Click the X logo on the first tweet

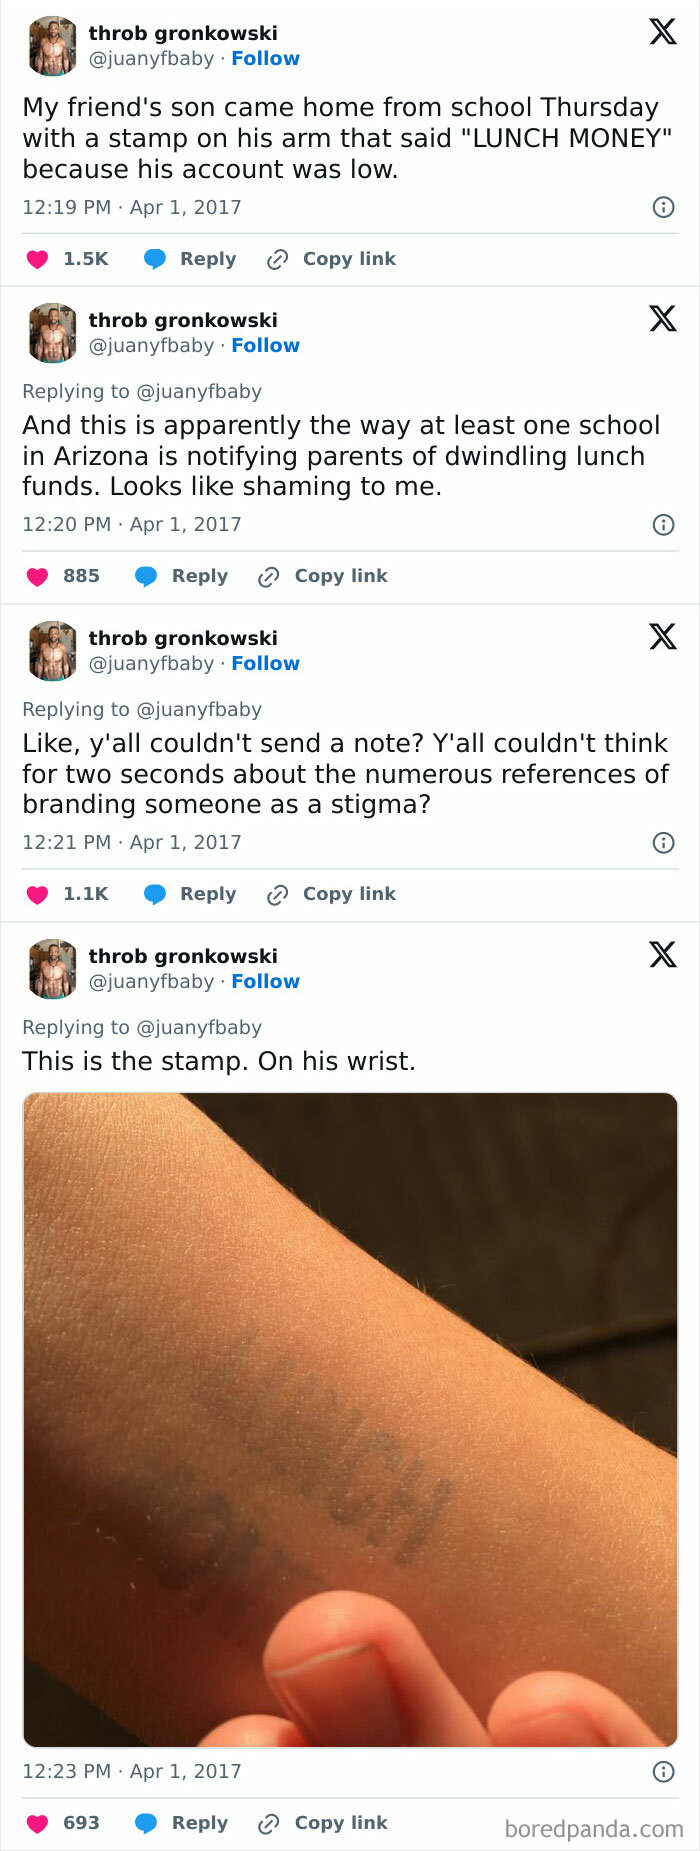[662, 32]
